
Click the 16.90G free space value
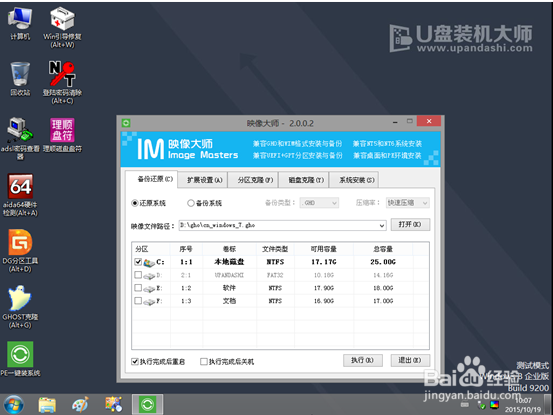(x=324, y=301)
